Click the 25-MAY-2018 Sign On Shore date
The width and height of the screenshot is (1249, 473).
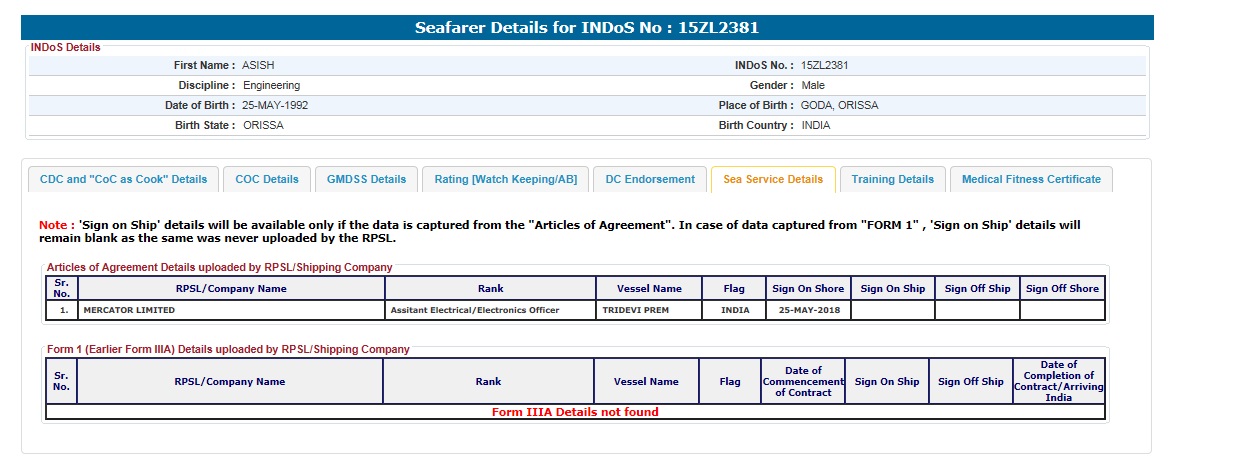coord(808,311)
